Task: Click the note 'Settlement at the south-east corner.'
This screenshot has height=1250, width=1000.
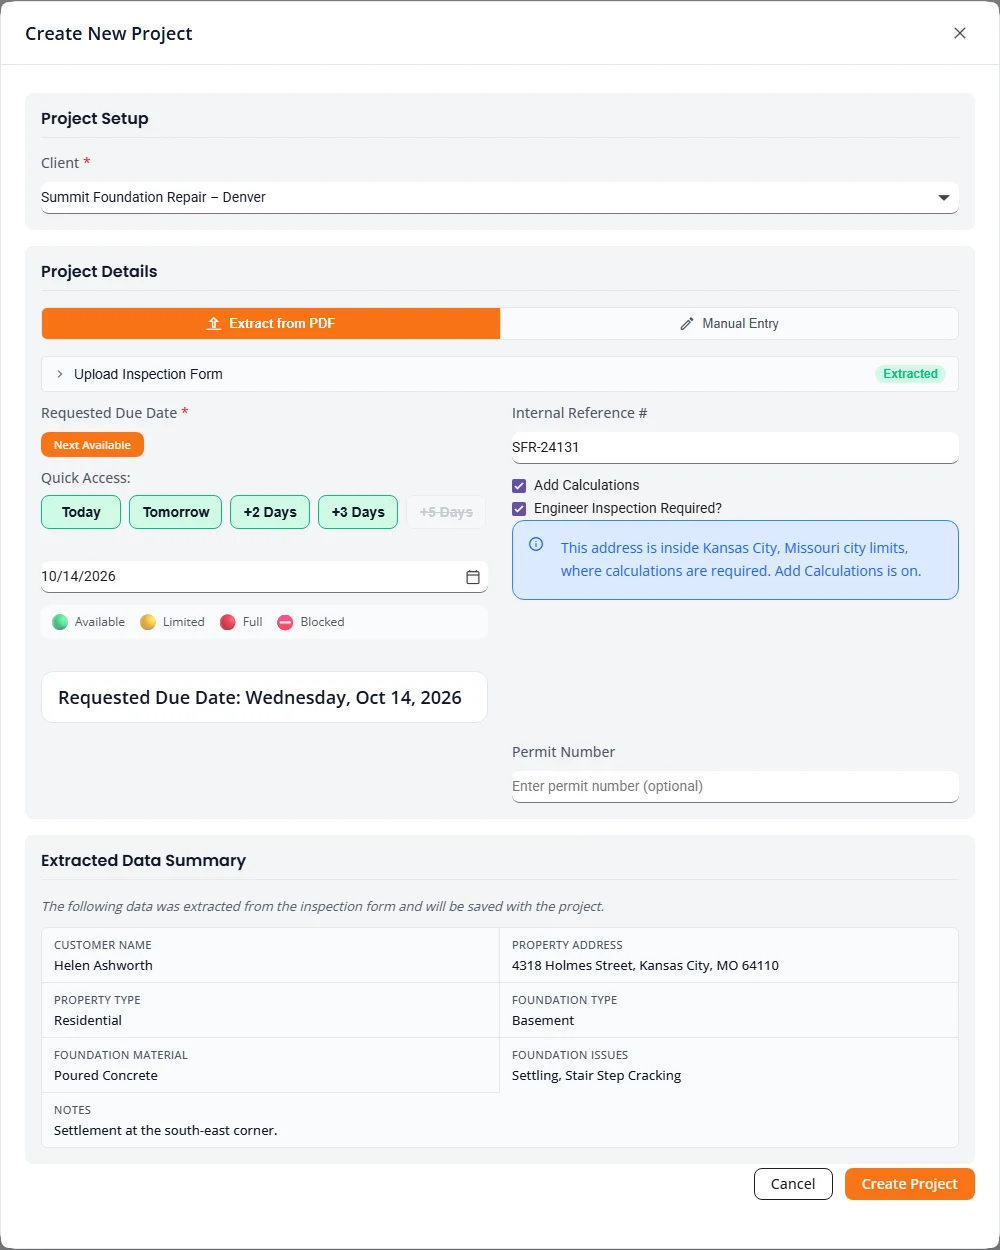Action: 166,1131
